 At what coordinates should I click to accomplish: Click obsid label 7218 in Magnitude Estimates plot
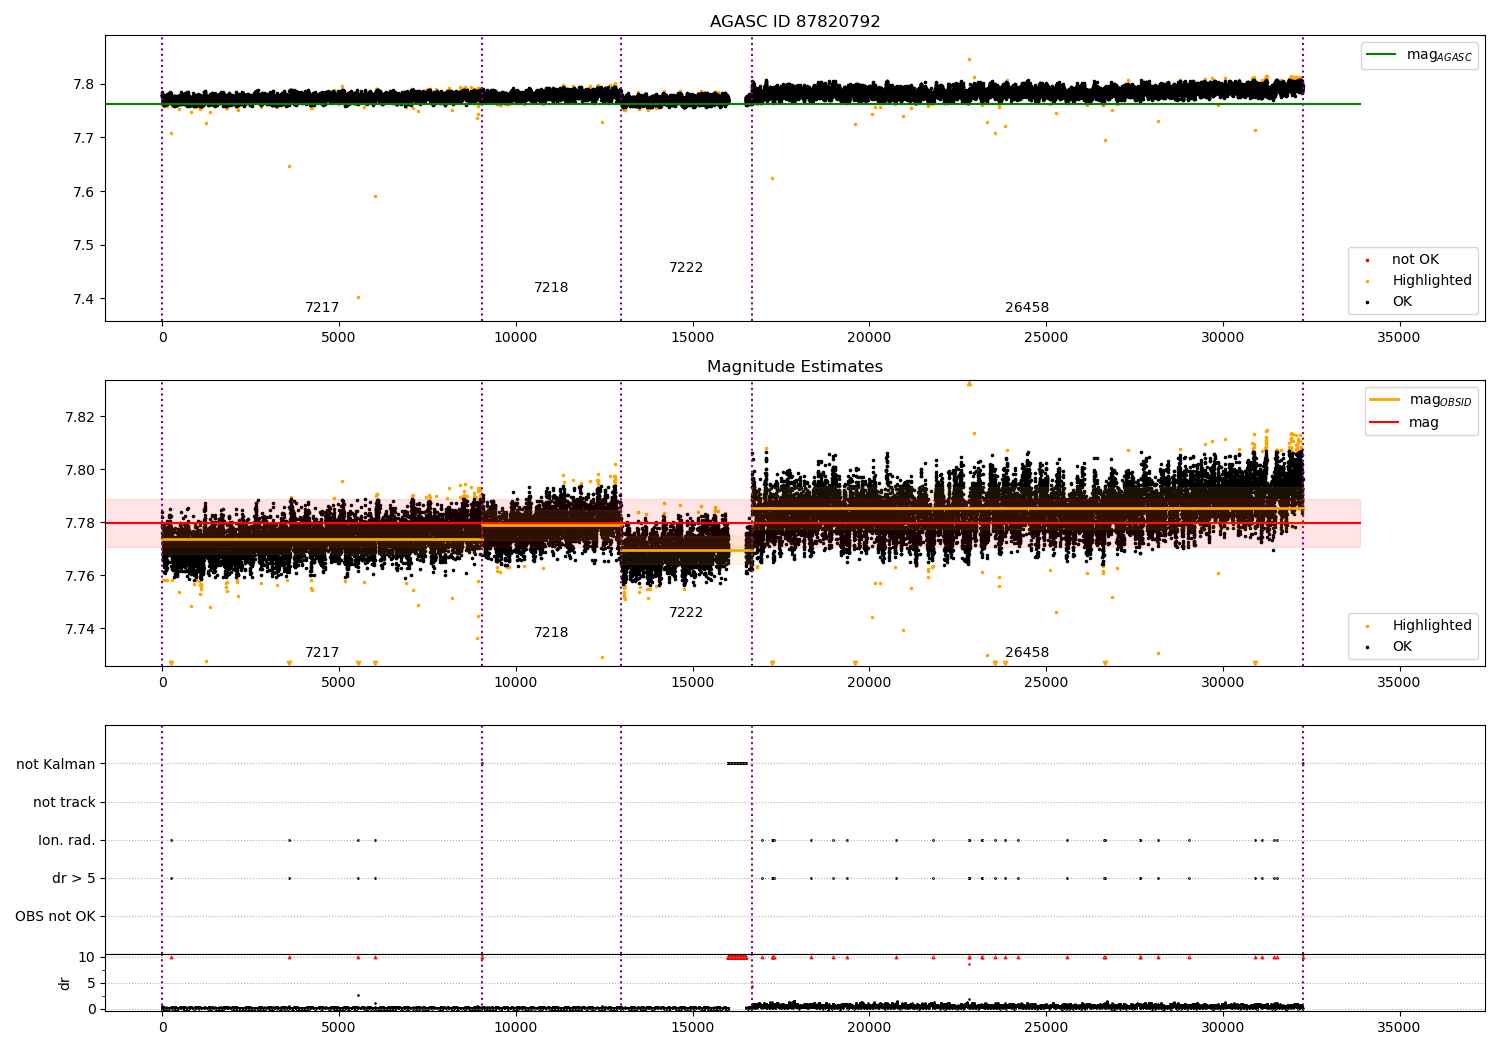click(551, 633)
